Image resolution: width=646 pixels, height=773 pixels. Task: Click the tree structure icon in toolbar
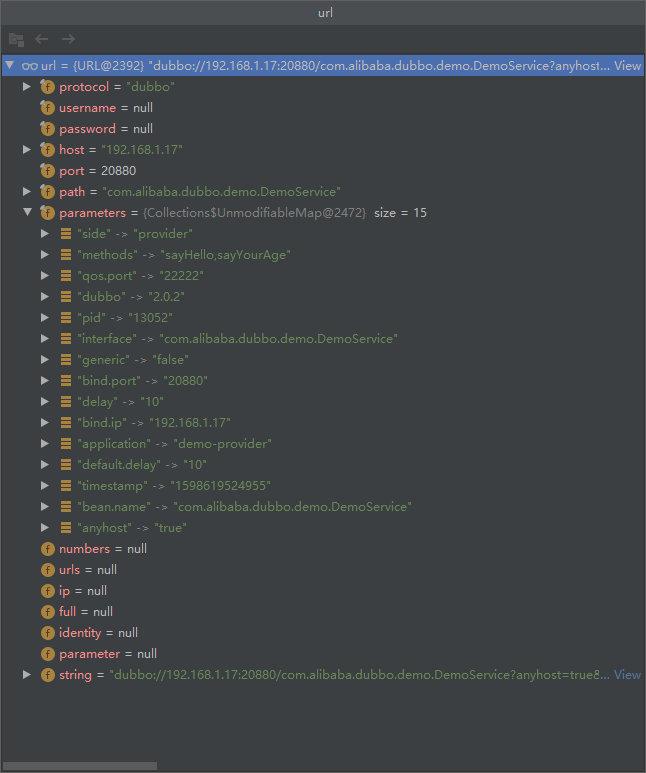click(x=16, y=39)
